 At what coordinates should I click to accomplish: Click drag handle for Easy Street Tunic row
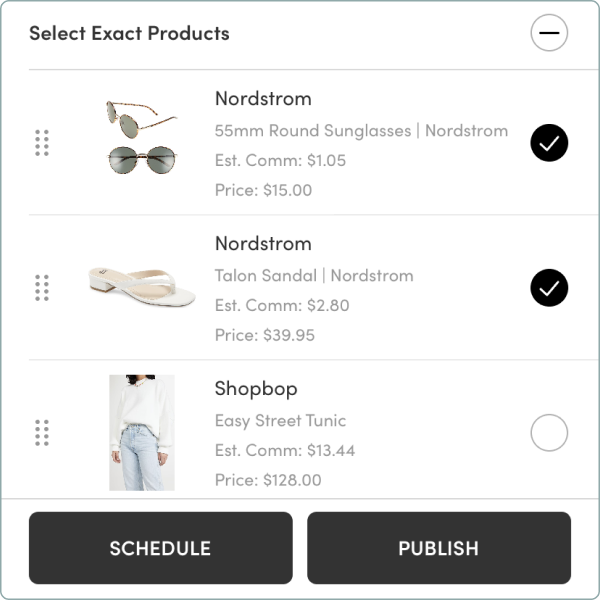click(42, 433)
